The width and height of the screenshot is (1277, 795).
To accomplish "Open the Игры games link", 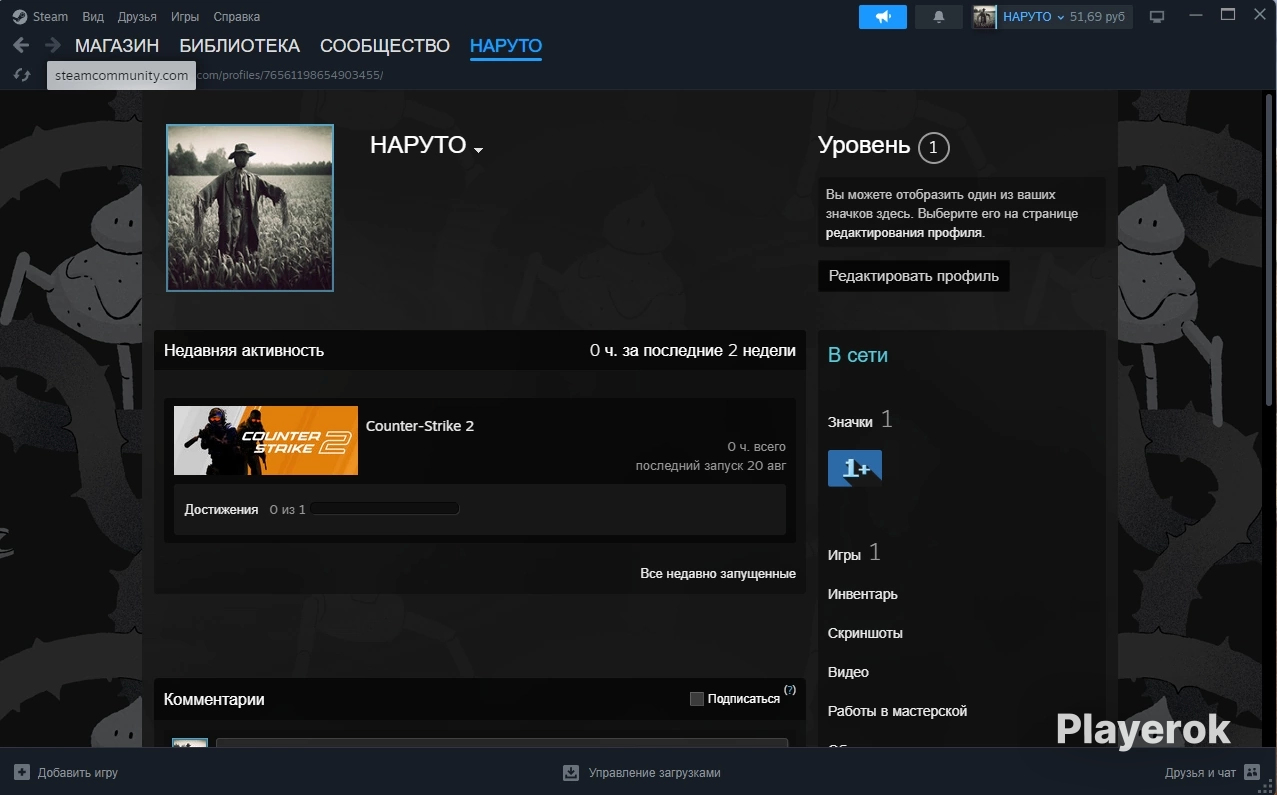I will [x=844, y=555].
